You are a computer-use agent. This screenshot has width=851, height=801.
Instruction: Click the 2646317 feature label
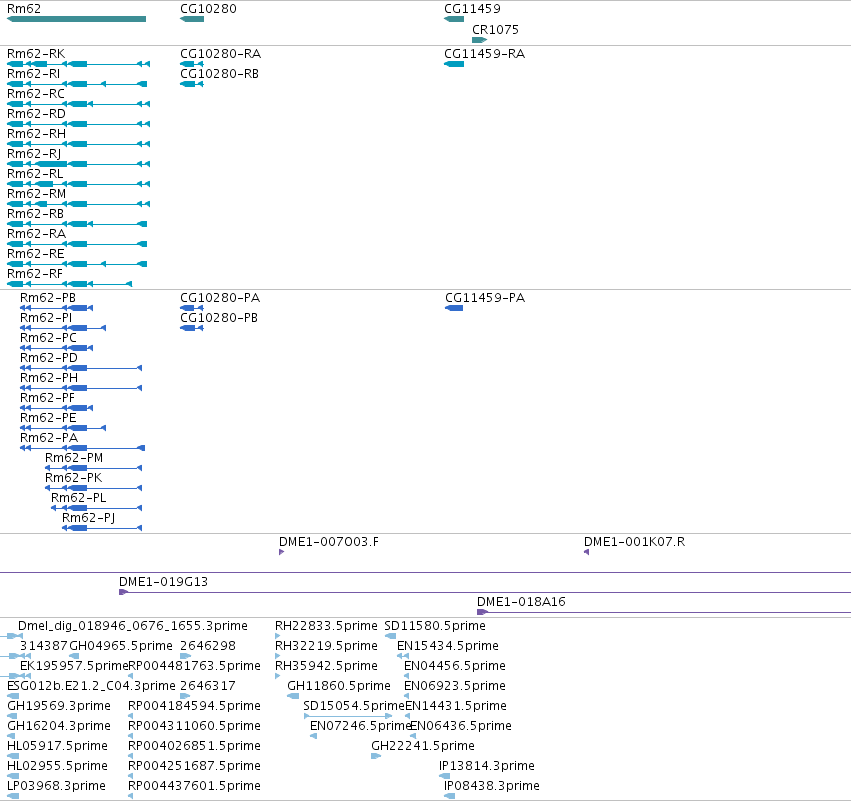(208, 686)
